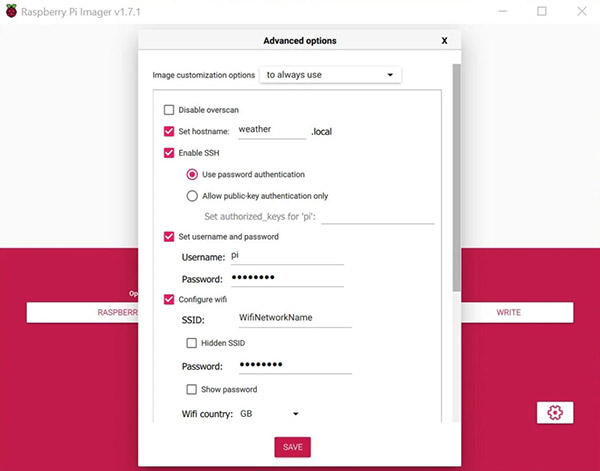Image resolution: width=600 pixels, height=471 pixels.
Task: Close the Advanced options dialog with X
Action: pyautogui.click(x=444, y=41)
